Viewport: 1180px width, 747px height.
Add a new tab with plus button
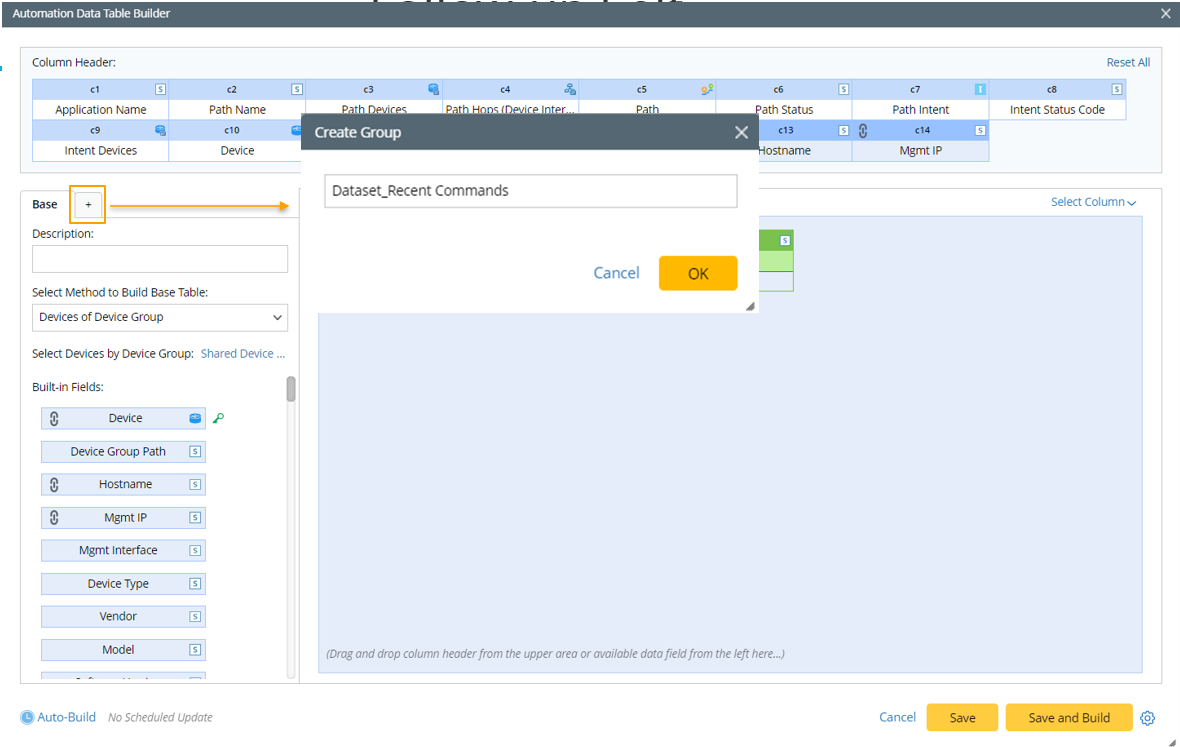(x=88, y=205)
